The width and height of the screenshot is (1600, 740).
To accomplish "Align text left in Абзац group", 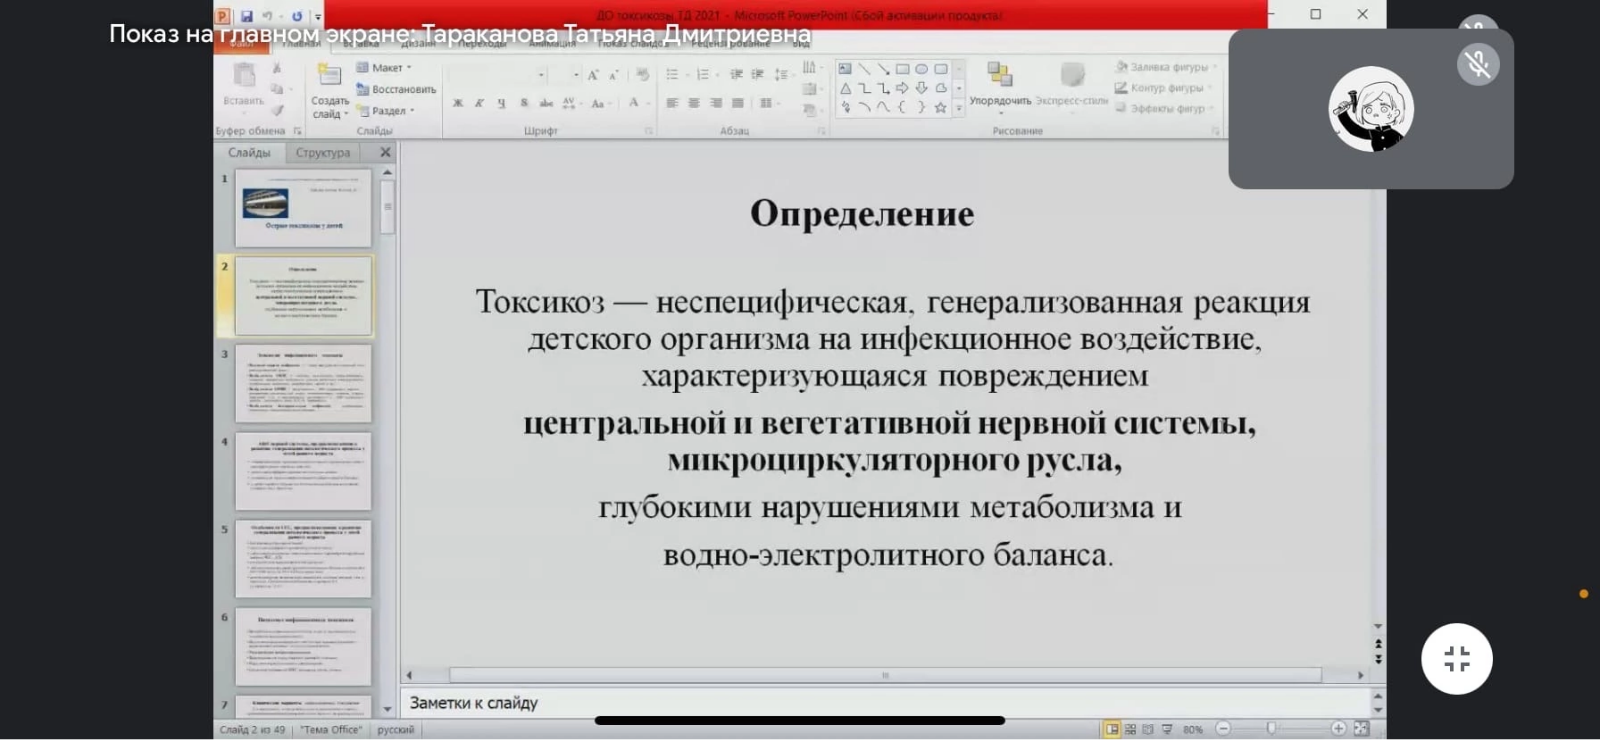I will click(672, 103).
